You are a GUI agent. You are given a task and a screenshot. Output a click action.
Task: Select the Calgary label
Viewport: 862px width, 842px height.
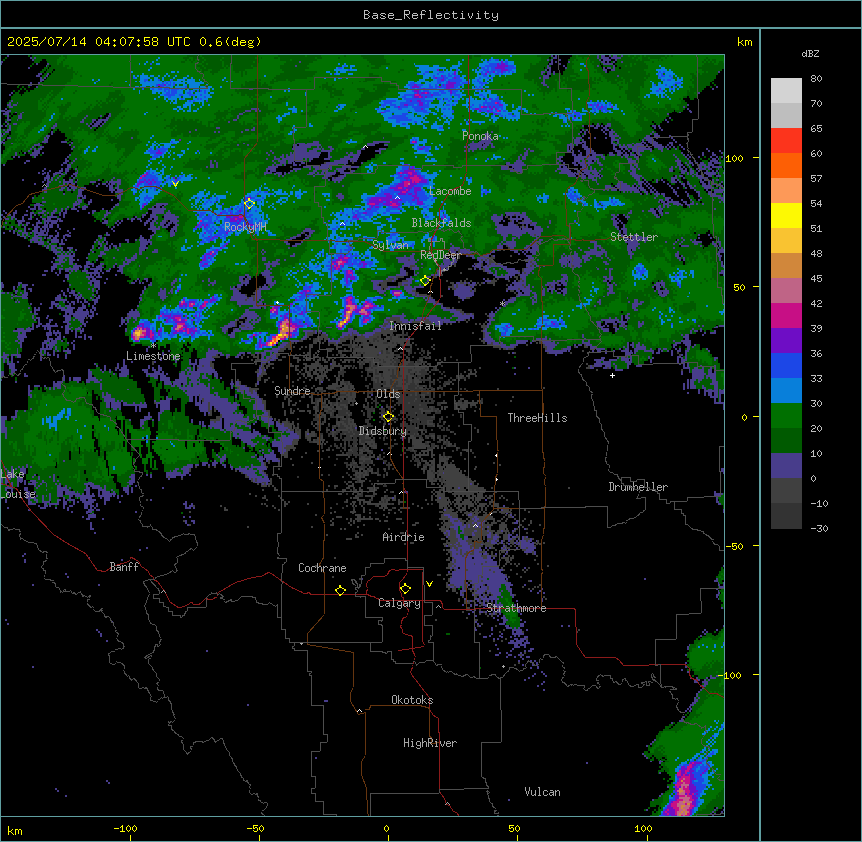[399, 603]
